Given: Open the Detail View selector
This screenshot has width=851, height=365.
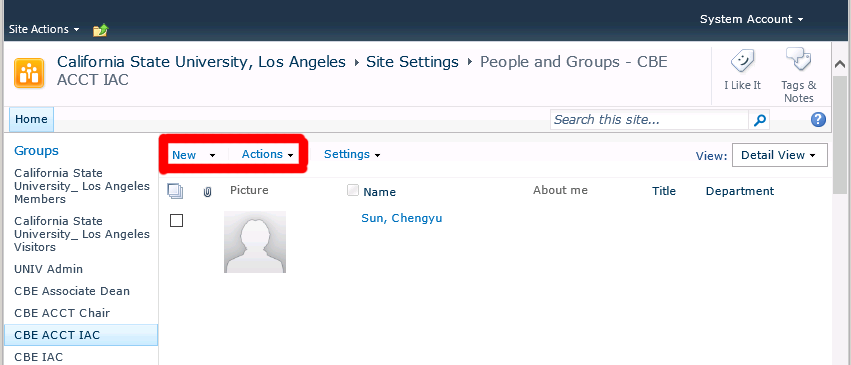Looking at the screenshot, I should (x=779, y=155).
